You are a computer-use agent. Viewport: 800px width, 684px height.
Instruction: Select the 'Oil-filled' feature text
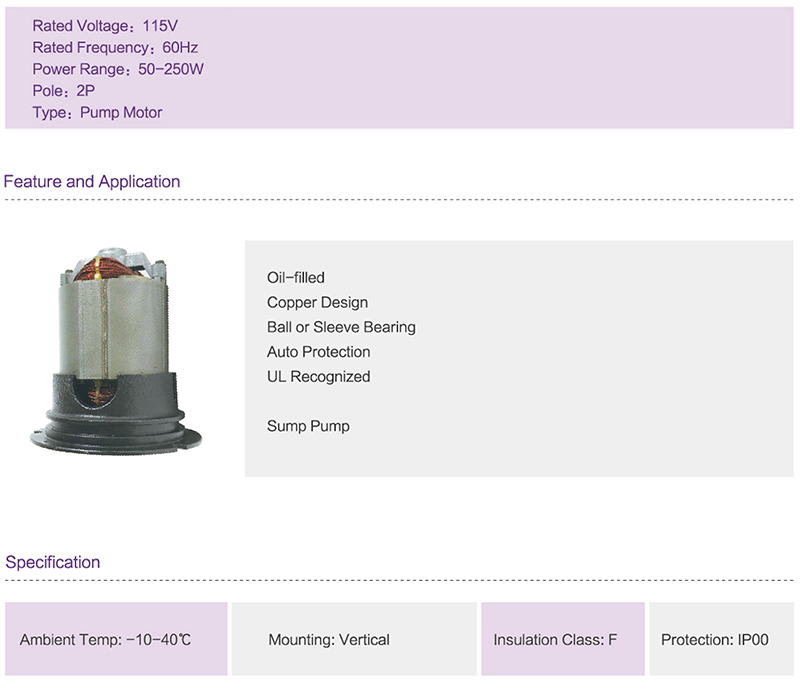pos(296,277)
